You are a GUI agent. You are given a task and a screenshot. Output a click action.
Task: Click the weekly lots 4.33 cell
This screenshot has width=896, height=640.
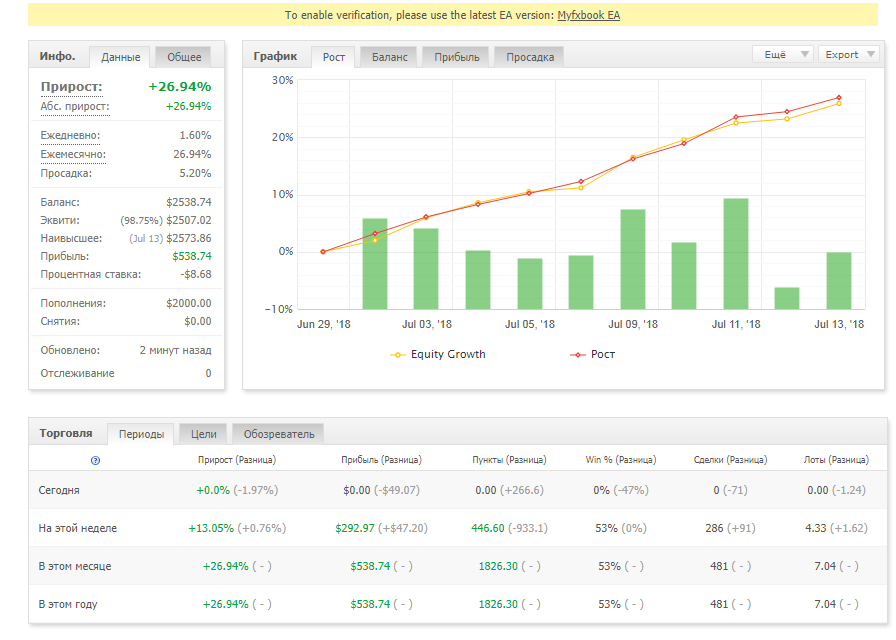tap(837, 529)
